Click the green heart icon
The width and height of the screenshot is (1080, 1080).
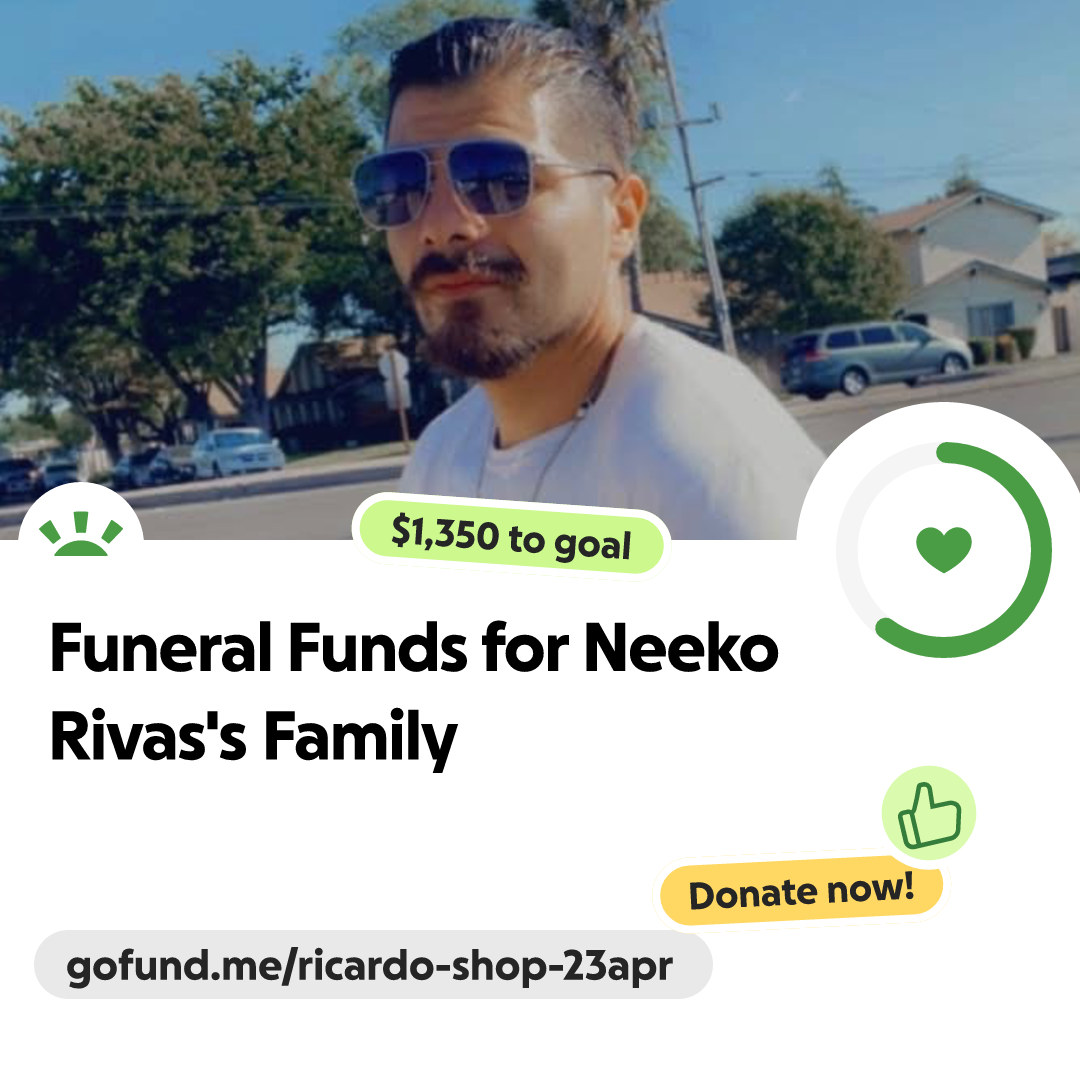click(944, 549)
